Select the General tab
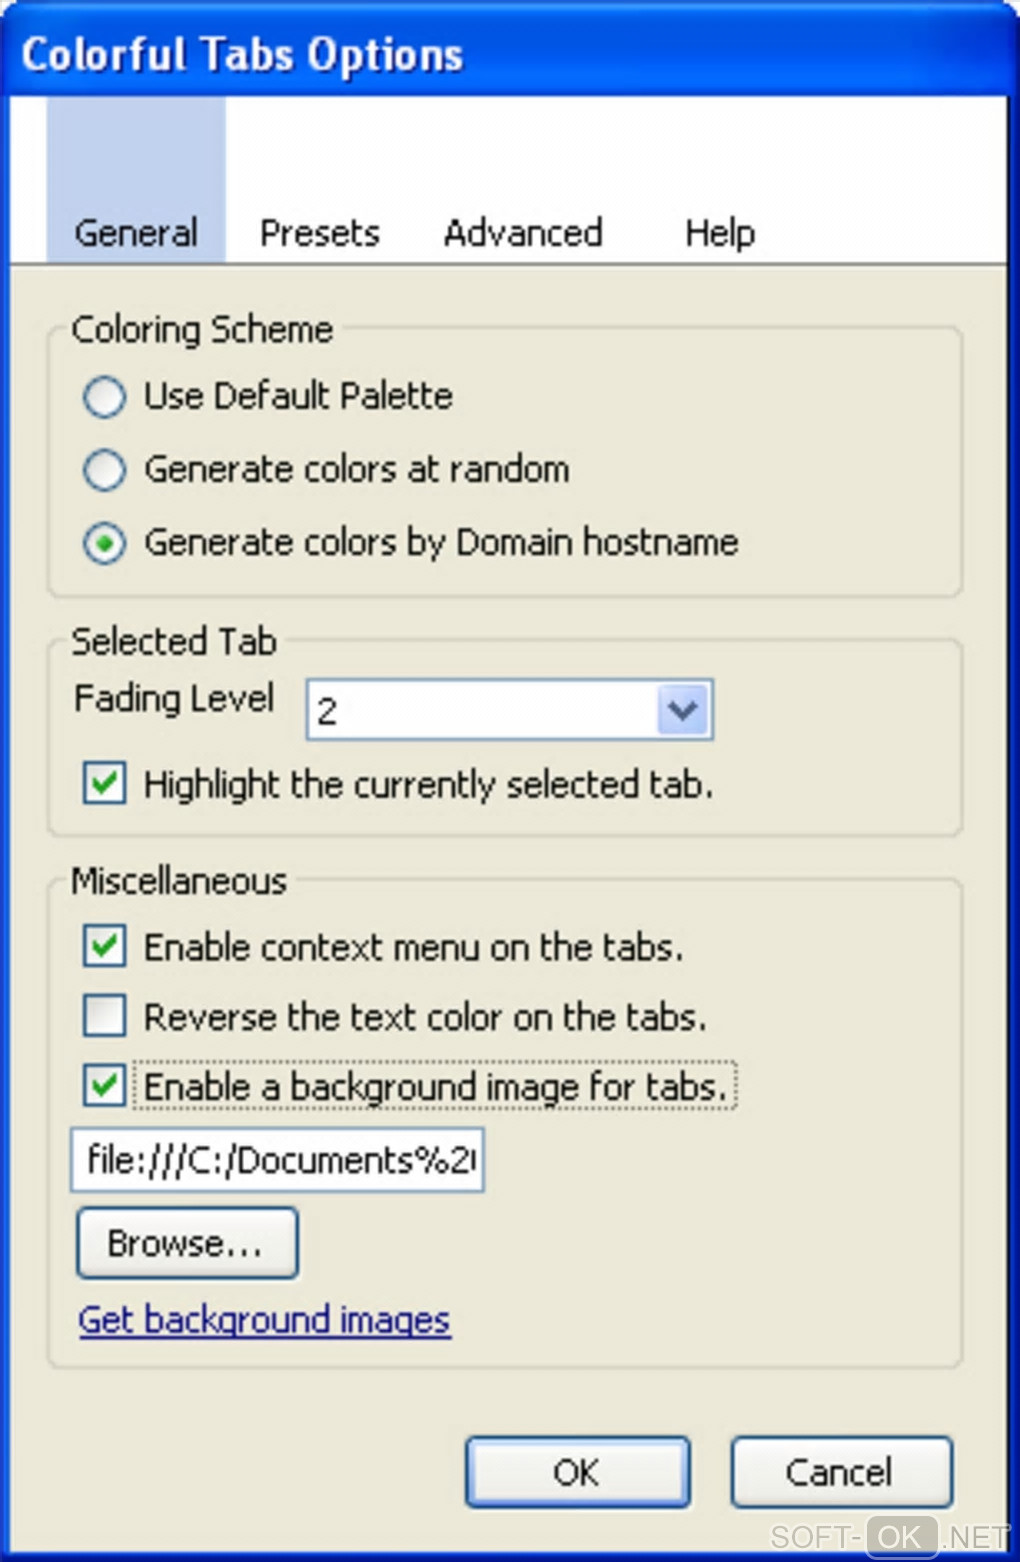 coord(136,233)
